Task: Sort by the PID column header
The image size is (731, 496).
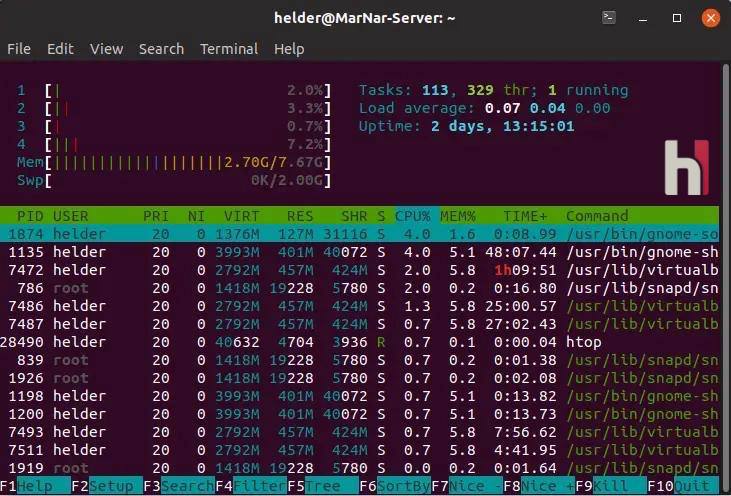Action: click(x=30, y=216)
